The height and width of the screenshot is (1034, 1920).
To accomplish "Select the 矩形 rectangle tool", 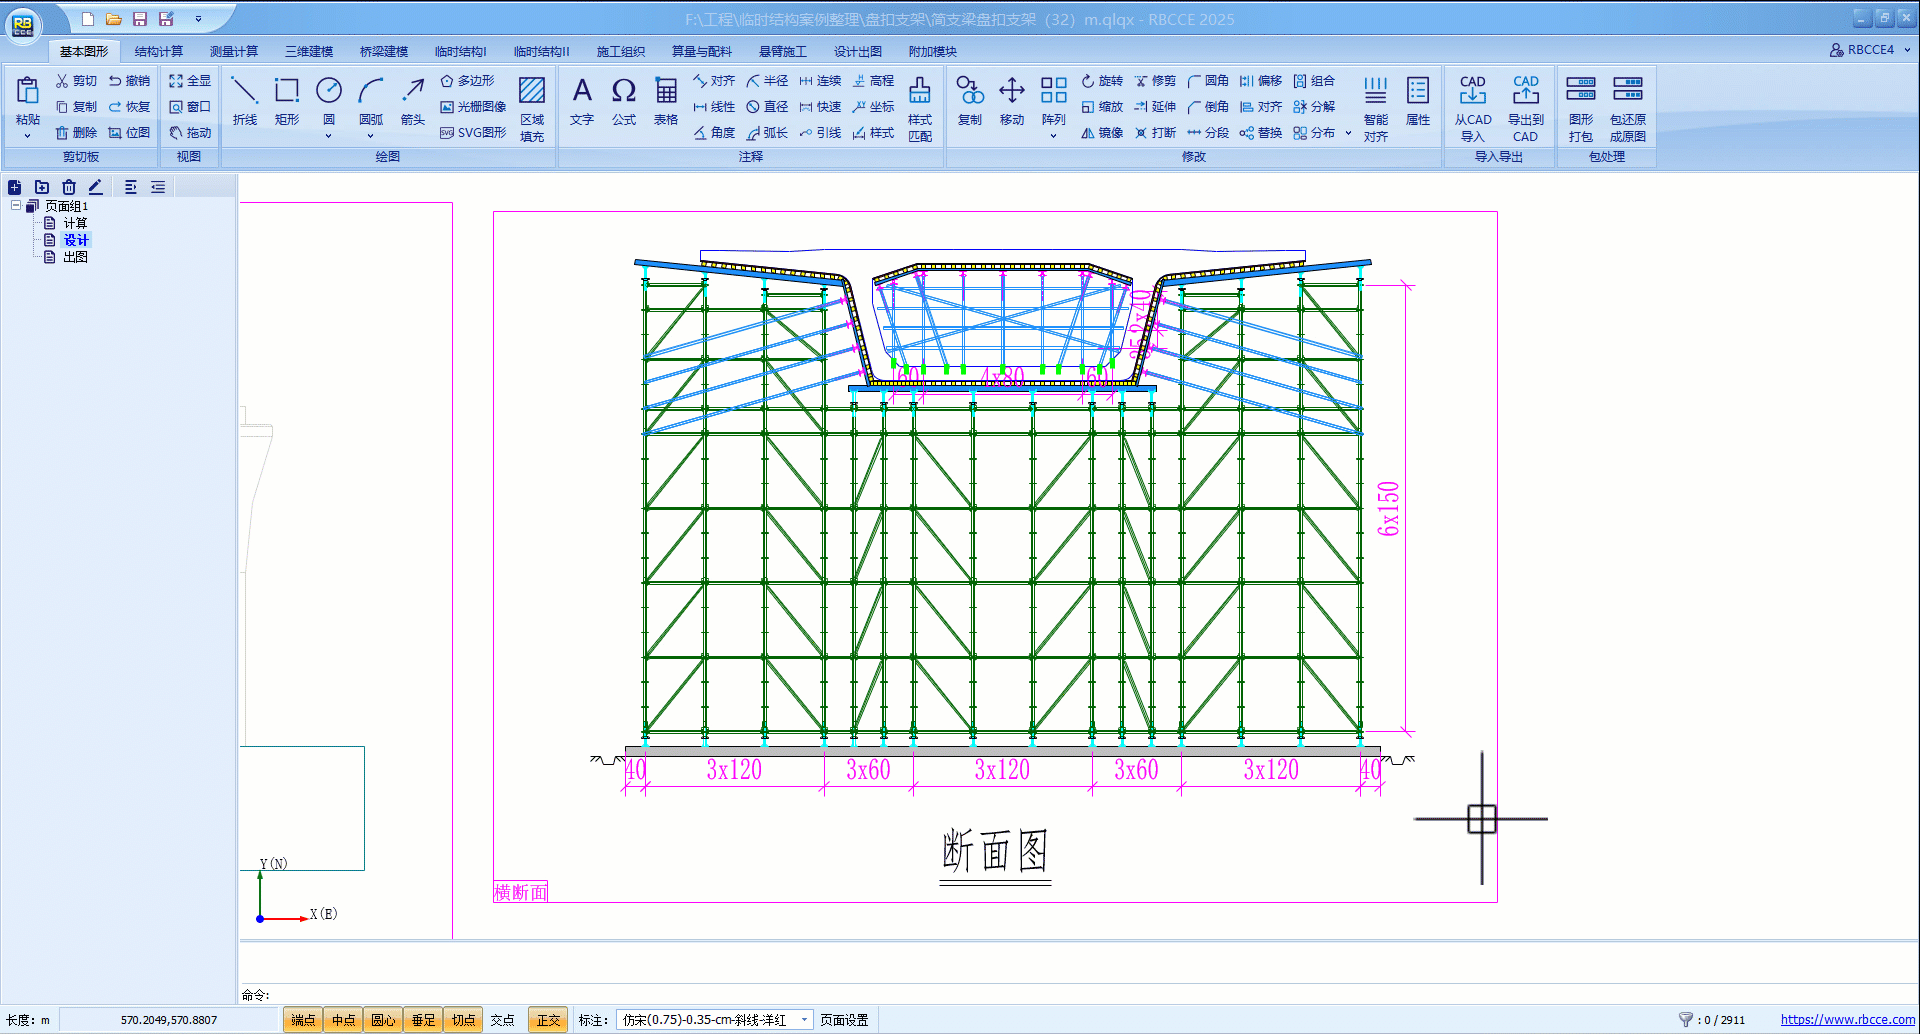I will click(x=287, y=101).
